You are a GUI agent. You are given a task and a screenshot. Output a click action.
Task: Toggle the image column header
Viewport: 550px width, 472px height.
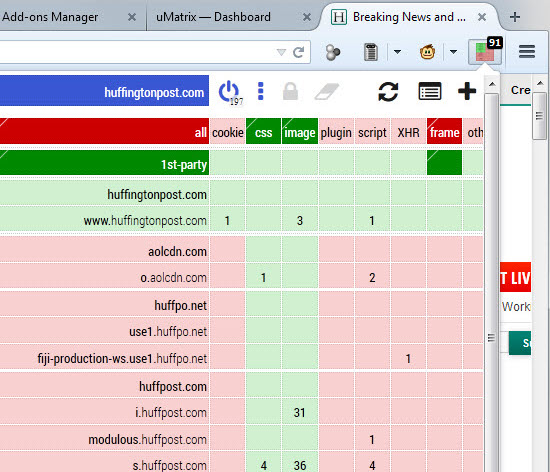click(x=300, y=131)
